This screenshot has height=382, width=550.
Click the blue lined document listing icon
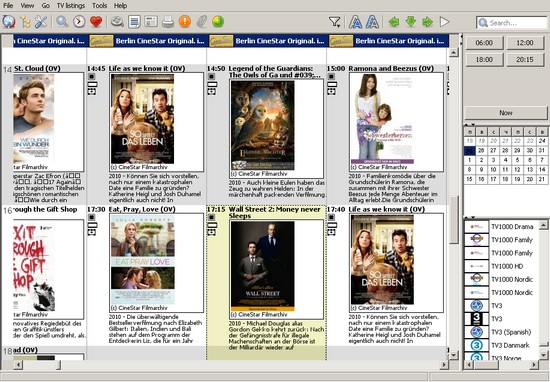(134, 22)
